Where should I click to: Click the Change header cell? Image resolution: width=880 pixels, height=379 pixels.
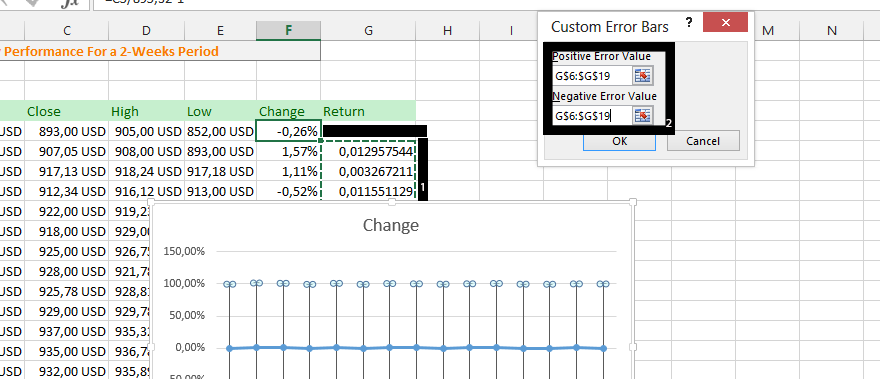288,111
